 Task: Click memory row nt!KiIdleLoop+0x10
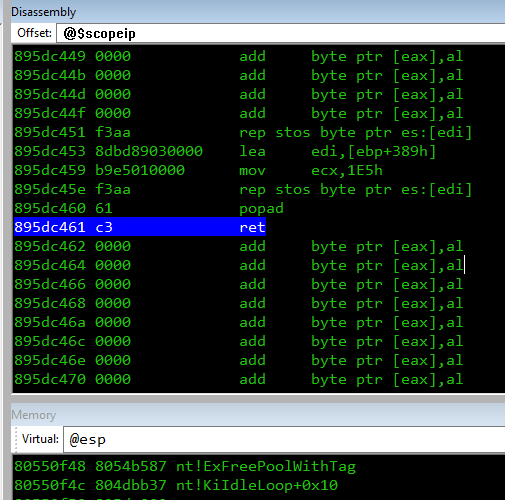click(176, 485)
